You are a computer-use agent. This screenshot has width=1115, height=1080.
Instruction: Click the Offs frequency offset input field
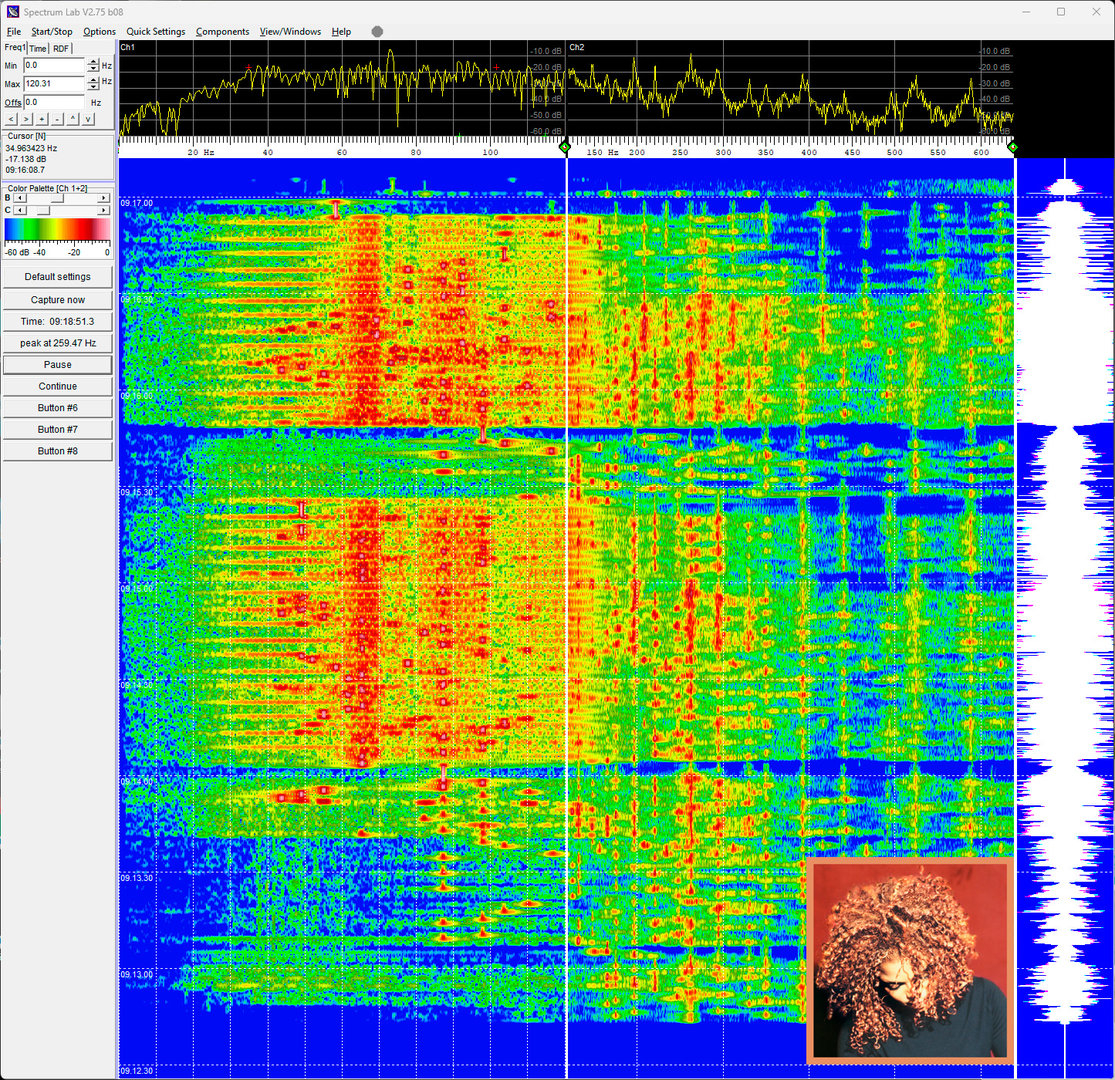[54, 102]
